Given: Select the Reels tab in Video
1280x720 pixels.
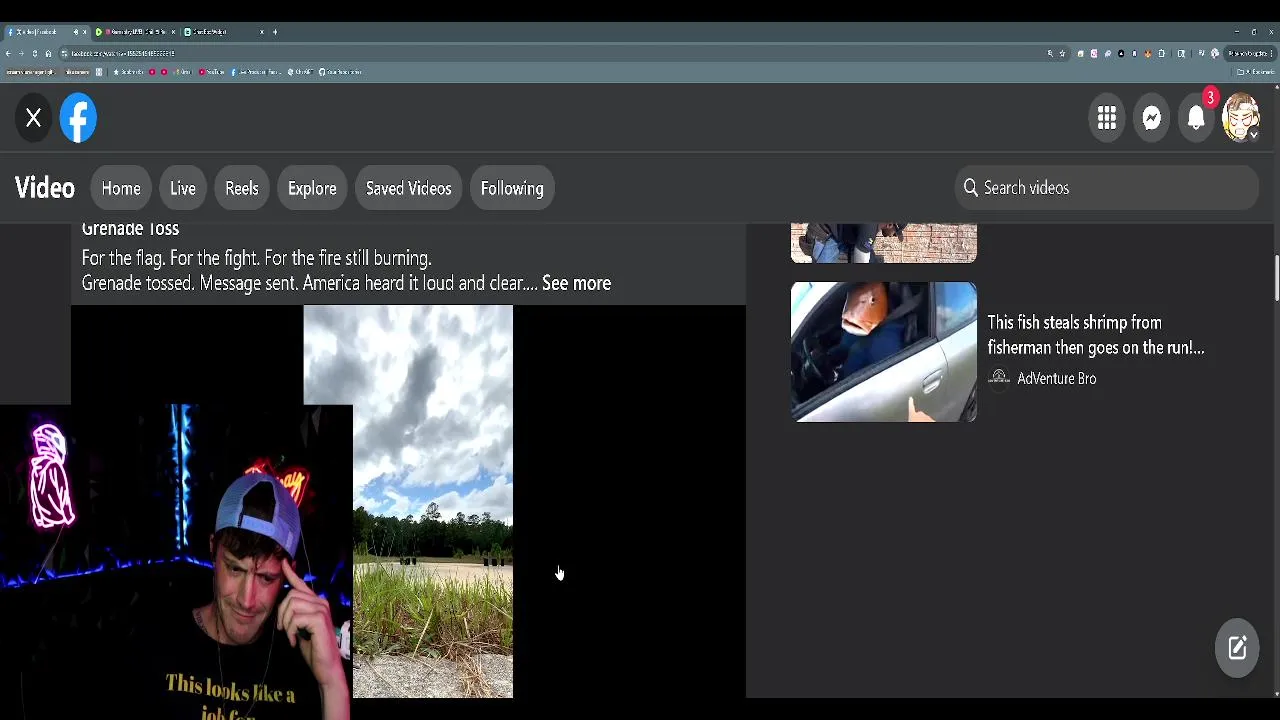Looking at the screenshot, I should [242, 188].
